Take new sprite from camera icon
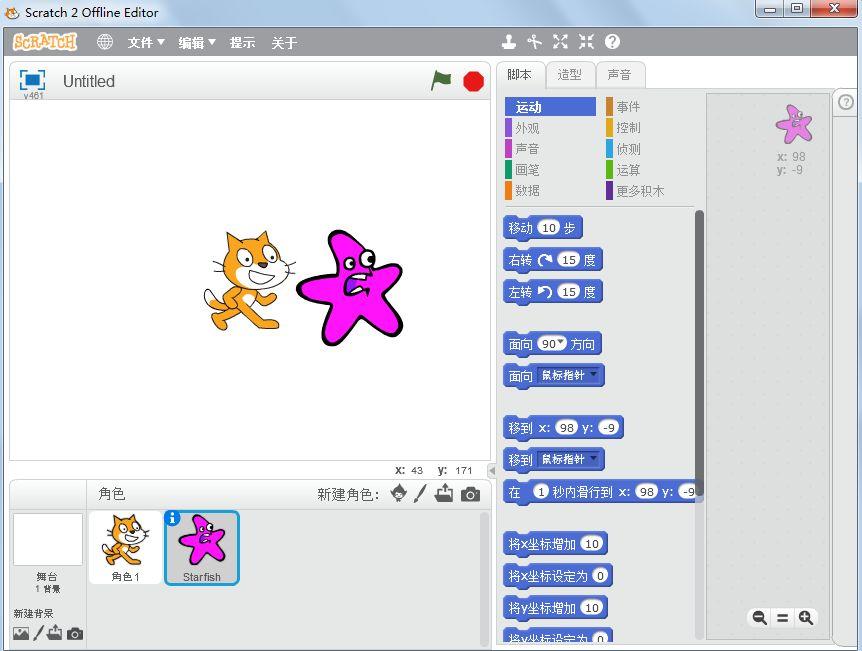The width and height of the screenshot is (862, 651). coord(470,495)
